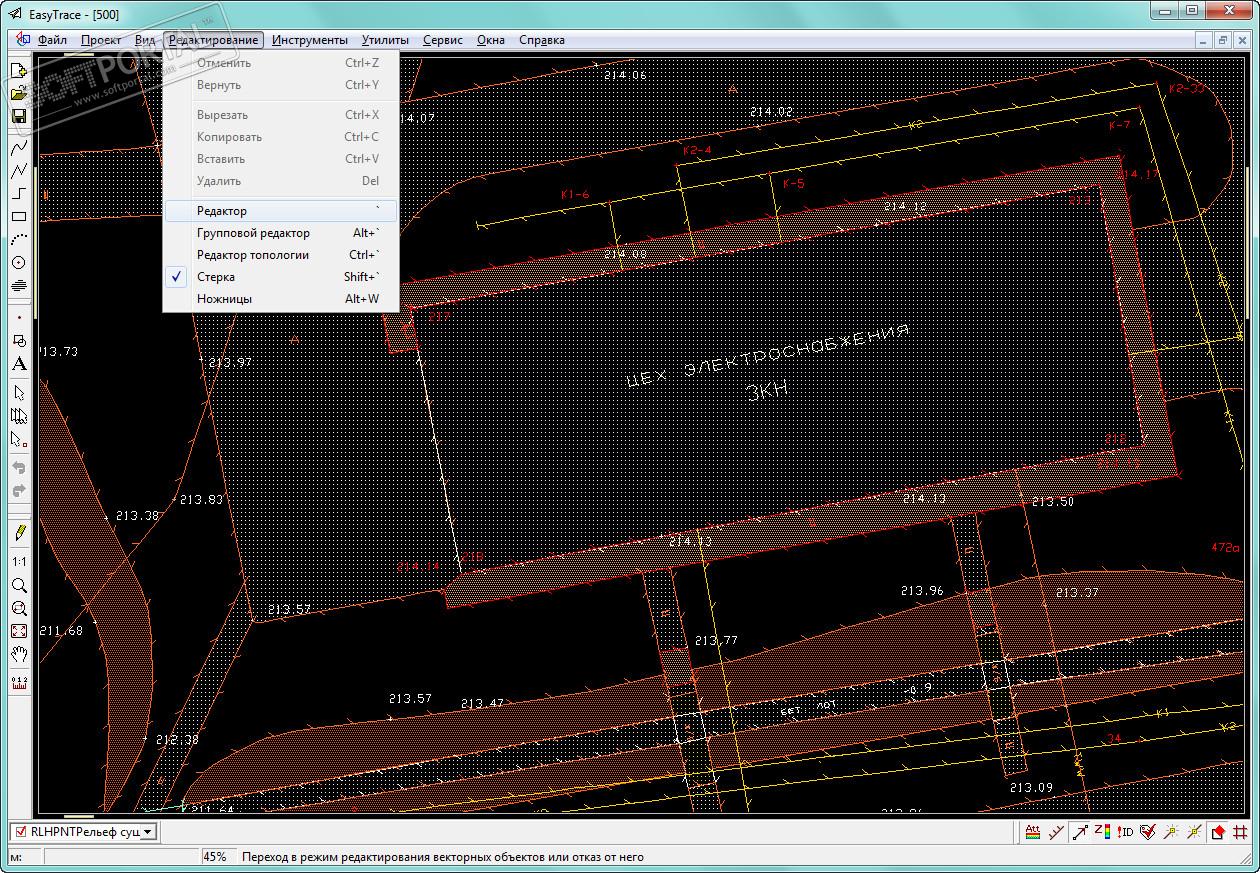Click the fit-to-window zoom icon
This screenshot has height=873, width=1260.
[18, 631]
